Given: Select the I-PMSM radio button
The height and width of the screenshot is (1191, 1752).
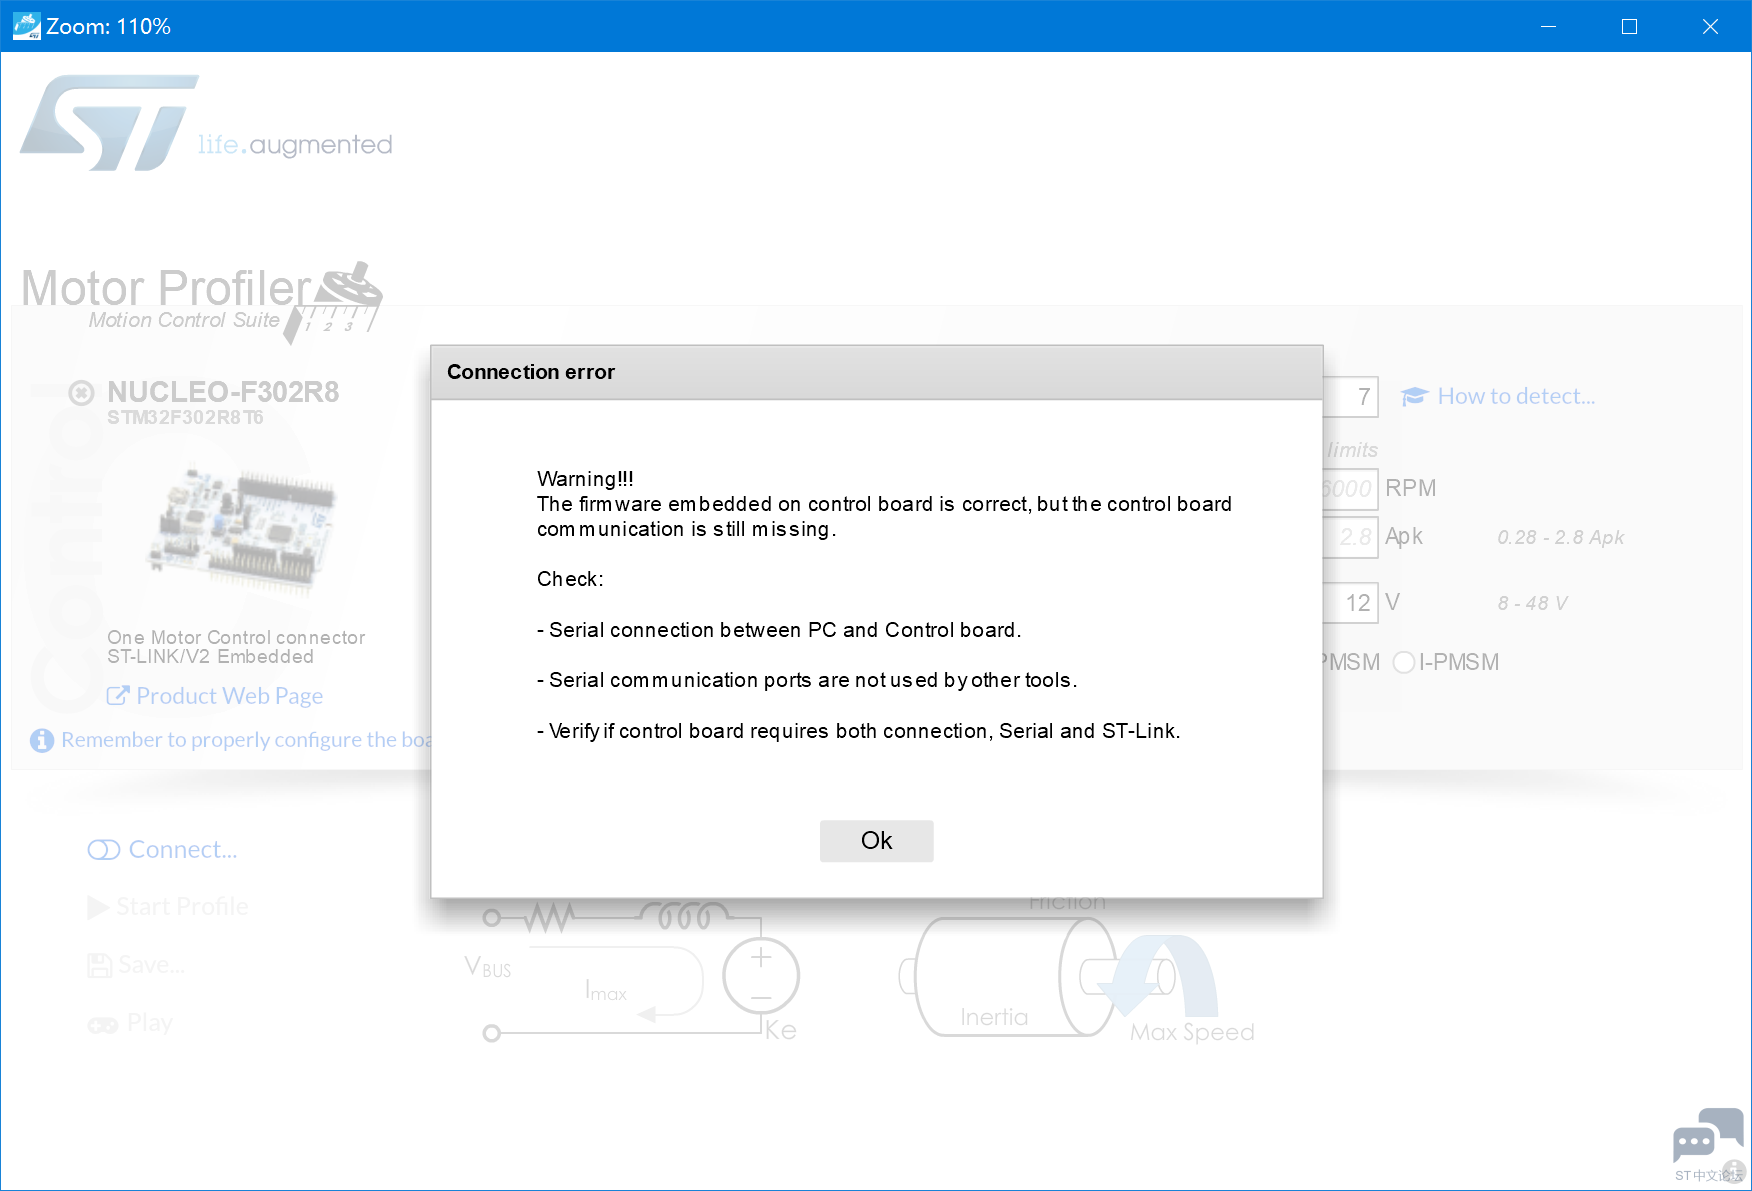Looking at the screenshot, I should (x=1404, y=662).
